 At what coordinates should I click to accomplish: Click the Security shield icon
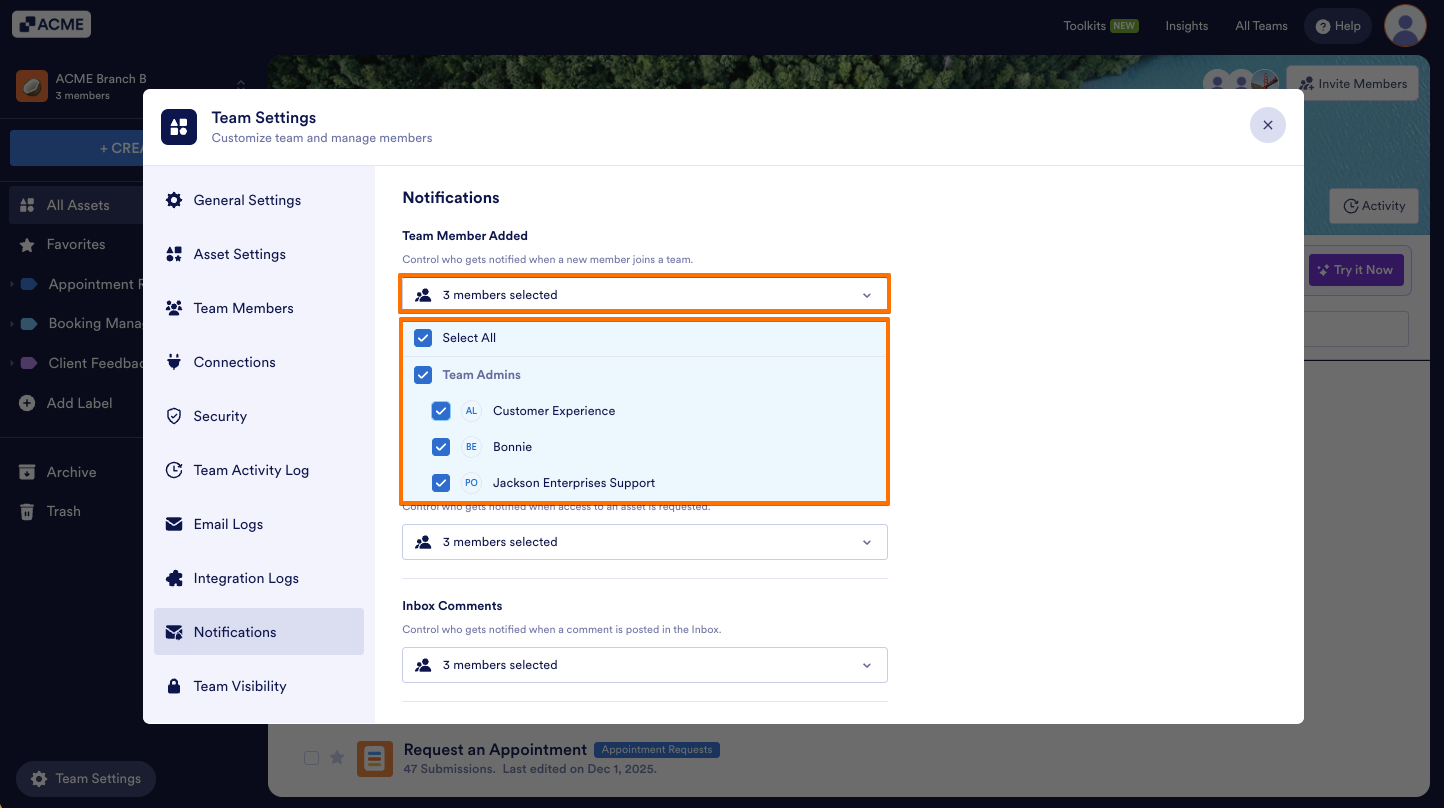point(174,416)
